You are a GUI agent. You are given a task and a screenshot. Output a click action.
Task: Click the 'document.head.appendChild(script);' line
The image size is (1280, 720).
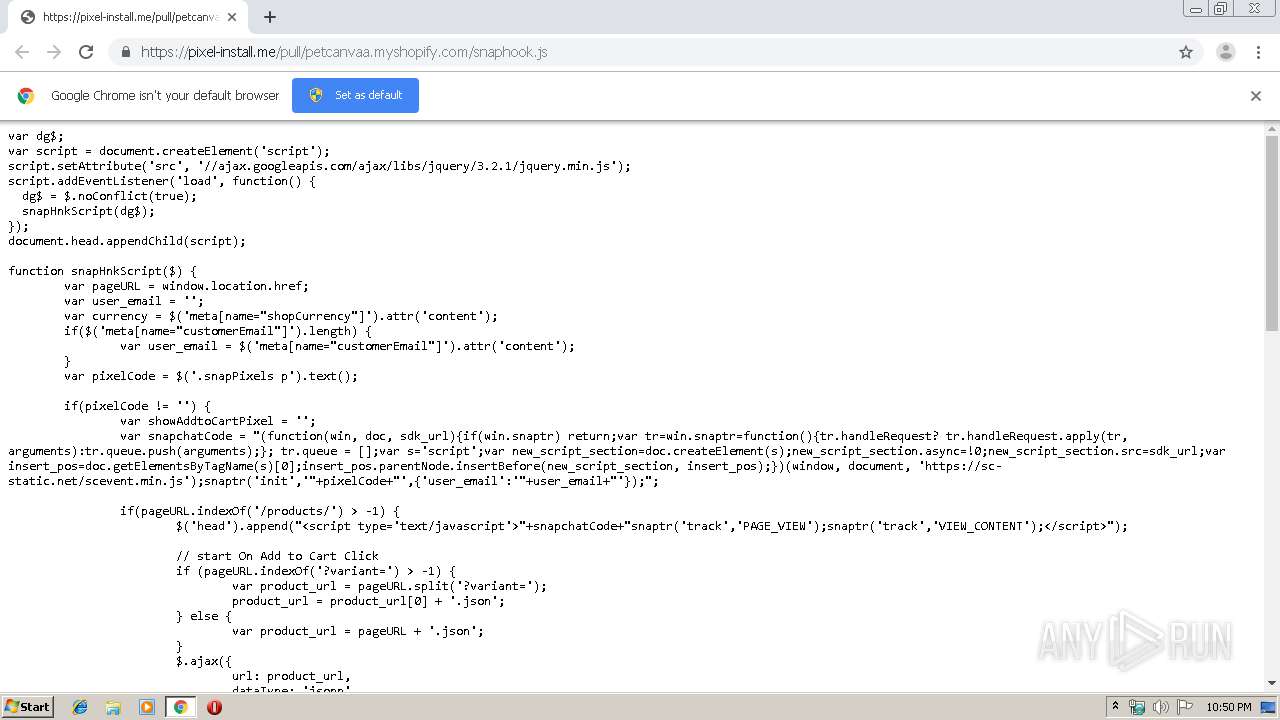click(127, 241)
